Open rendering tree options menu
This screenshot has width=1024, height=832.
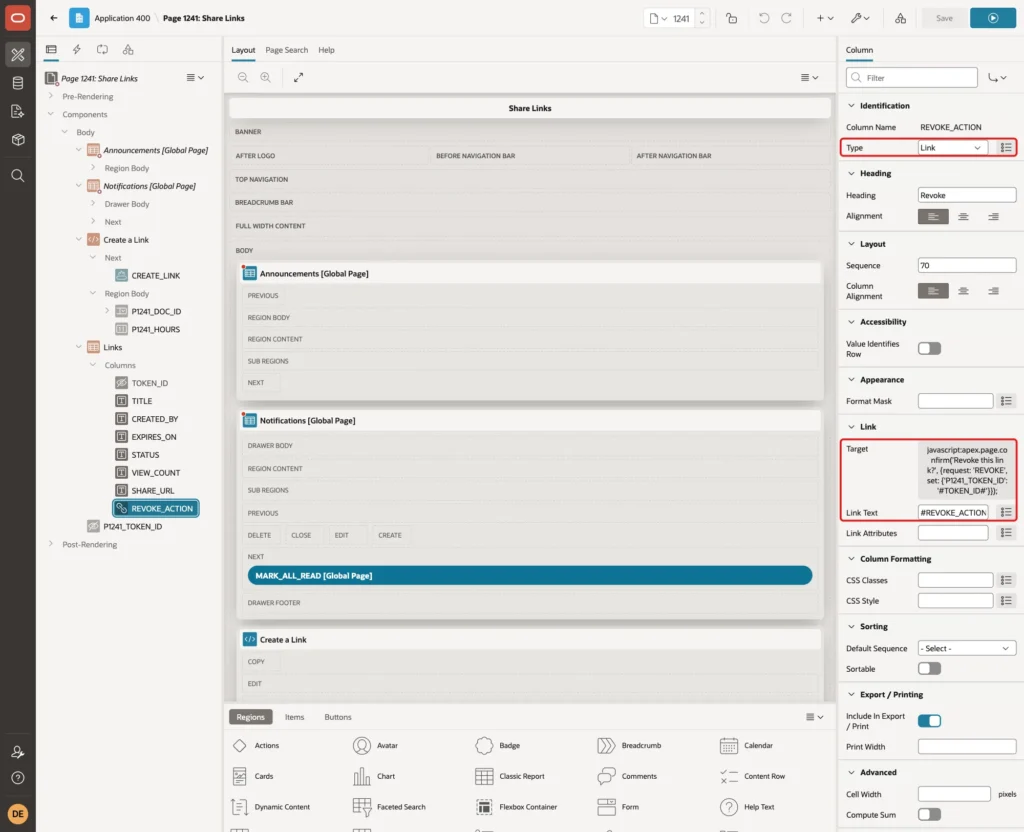195,78
